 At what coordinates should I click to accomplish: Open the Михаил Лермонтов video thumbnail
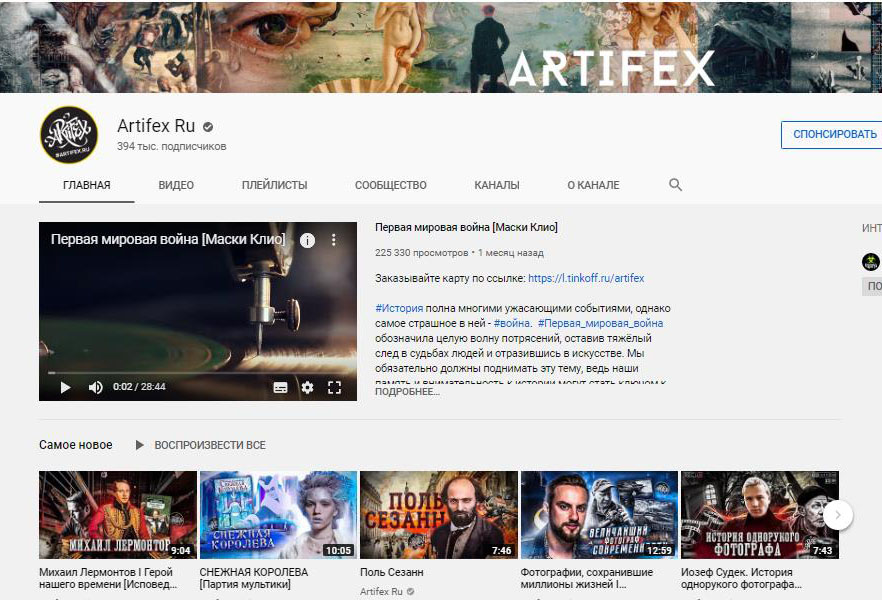coord(118,514)
